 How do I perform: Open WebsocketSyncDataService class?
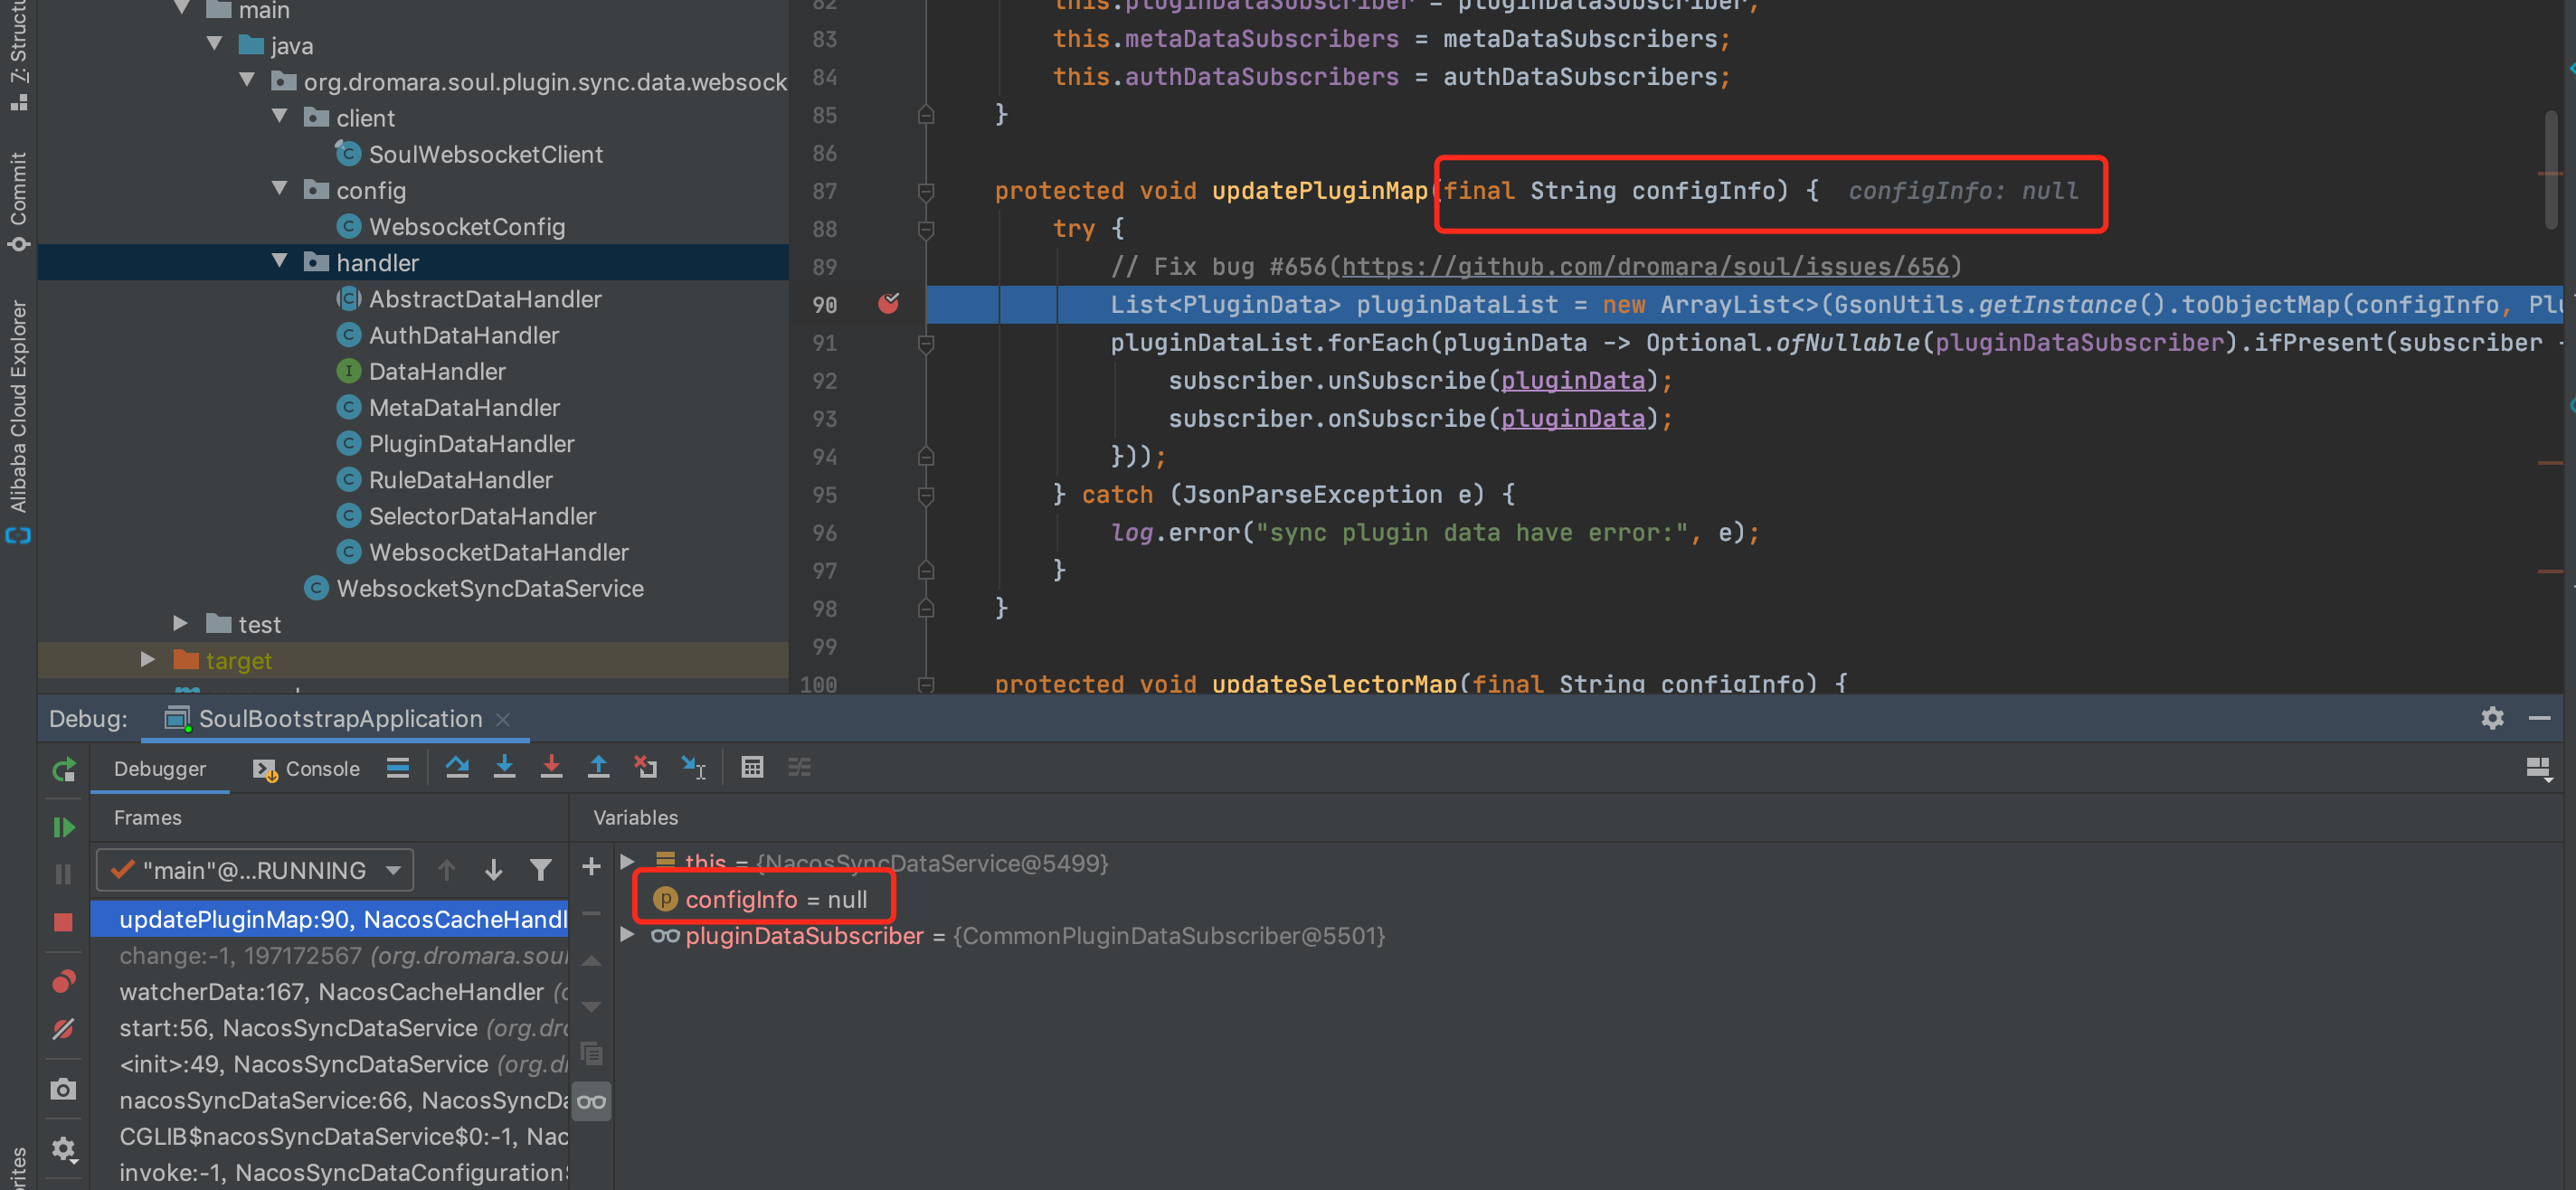tap(490, 588)
